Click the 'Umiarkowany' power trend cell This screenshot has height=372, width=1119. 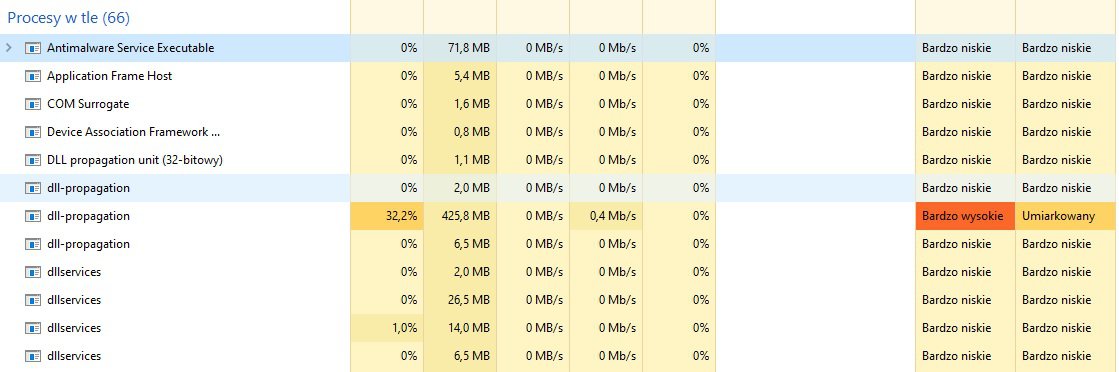[1067, 216]
